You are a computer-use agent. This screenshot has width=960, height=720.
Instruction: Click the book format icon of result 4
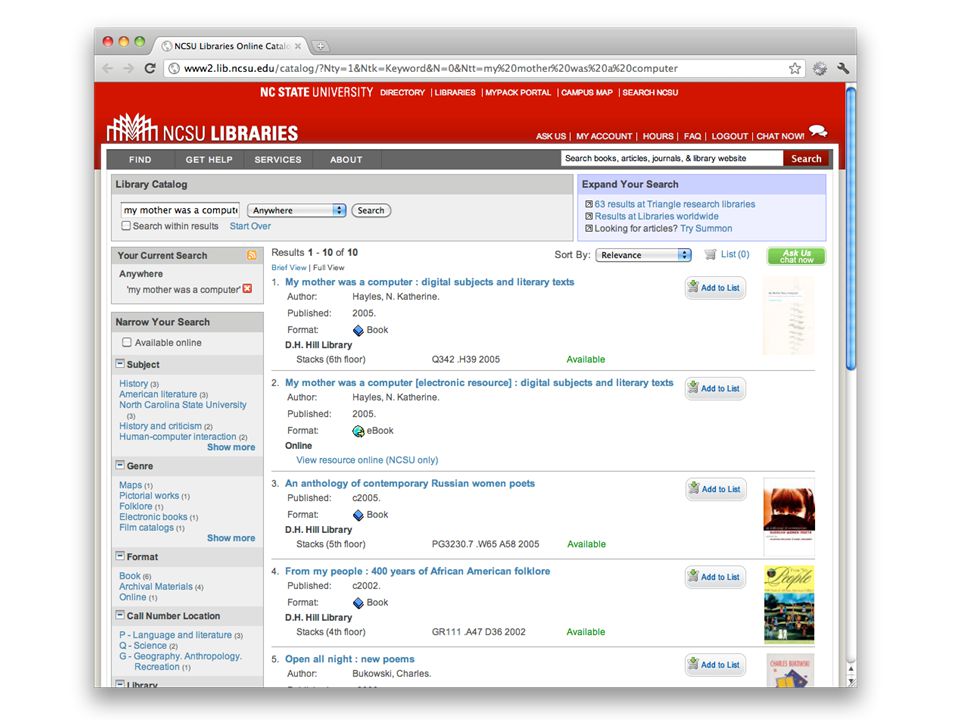pyautogui.click(x=358, y=603)
